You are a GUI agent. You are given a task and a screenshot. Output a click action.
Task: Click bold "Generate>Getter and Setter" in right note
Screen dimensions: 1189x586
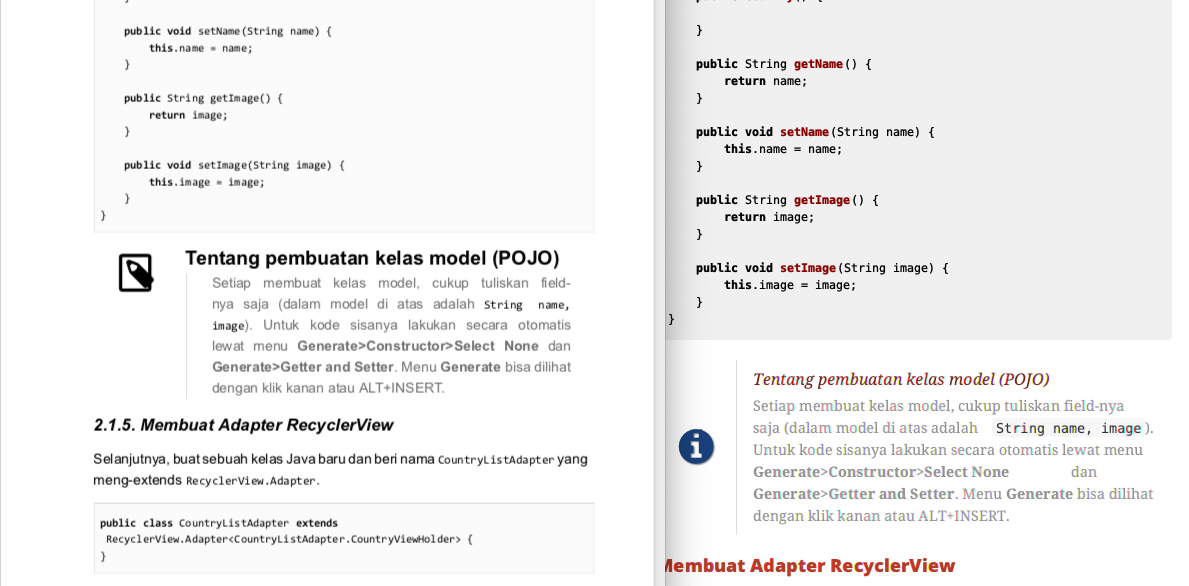click(x=854, y=494)
